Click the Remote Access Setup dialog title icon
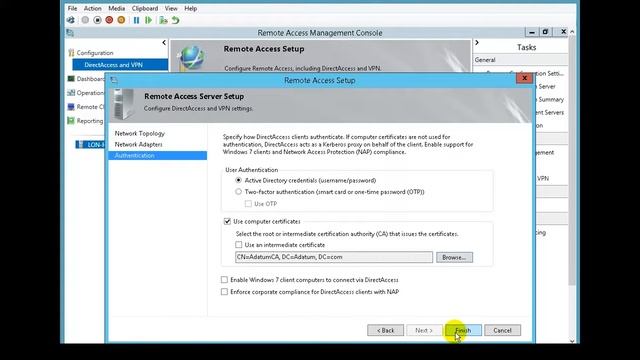Viewport: 640px width, 360px height. click(114, 80)
